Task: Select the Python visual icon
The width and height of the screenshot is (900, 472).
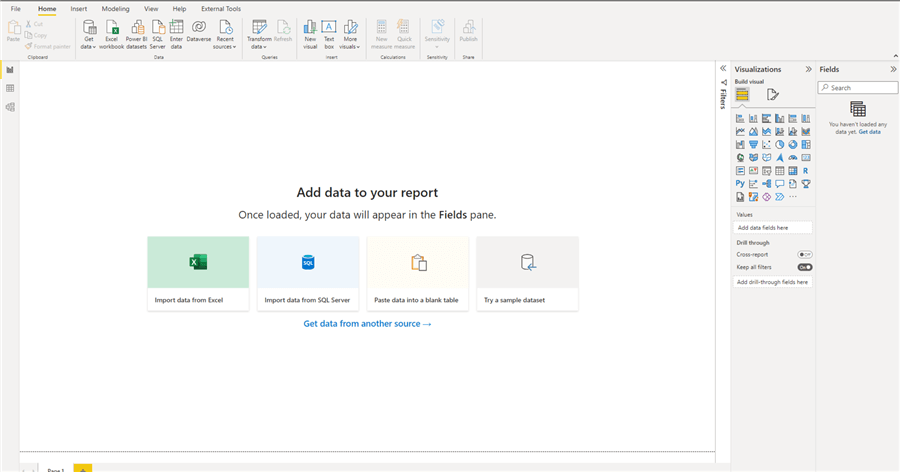Action: click(x=740, y=184)
